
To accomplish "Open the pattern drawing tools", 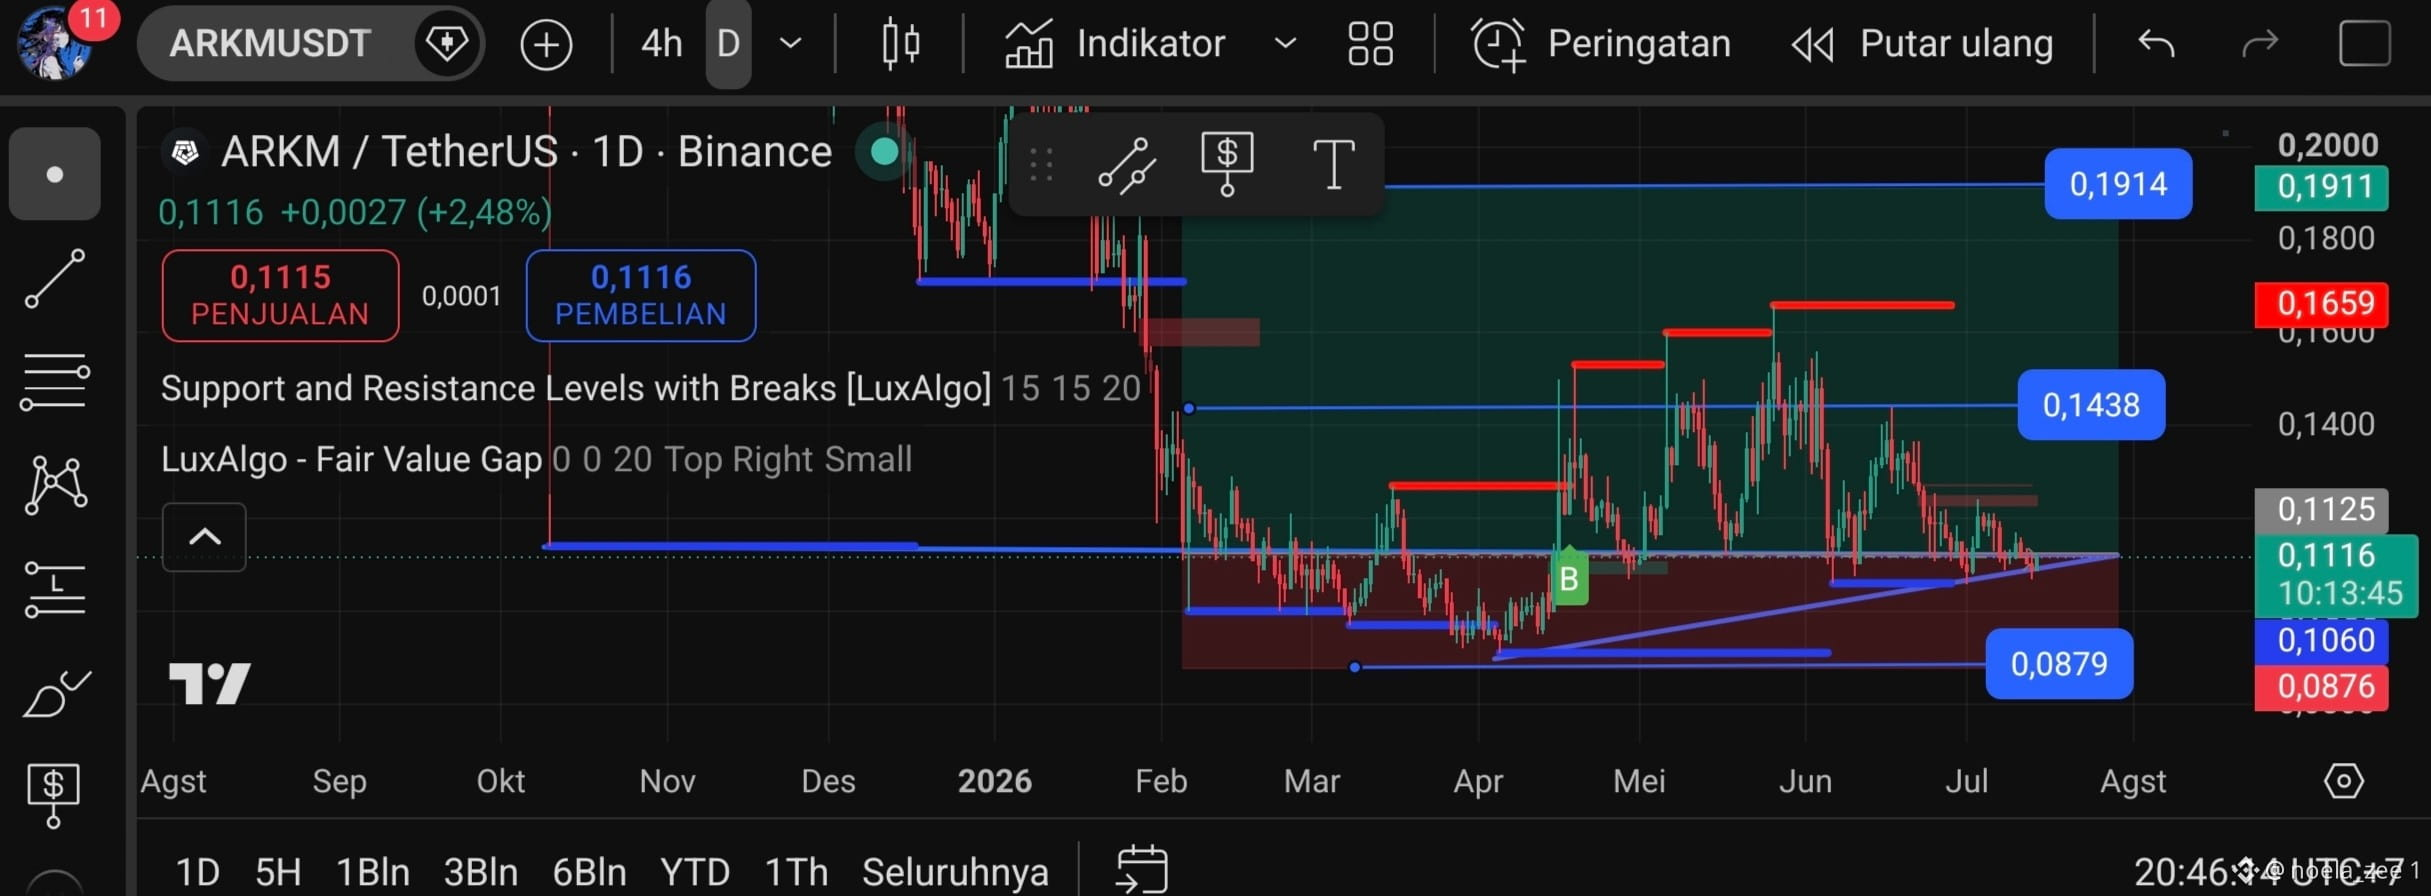I will [x=55, y=485].
